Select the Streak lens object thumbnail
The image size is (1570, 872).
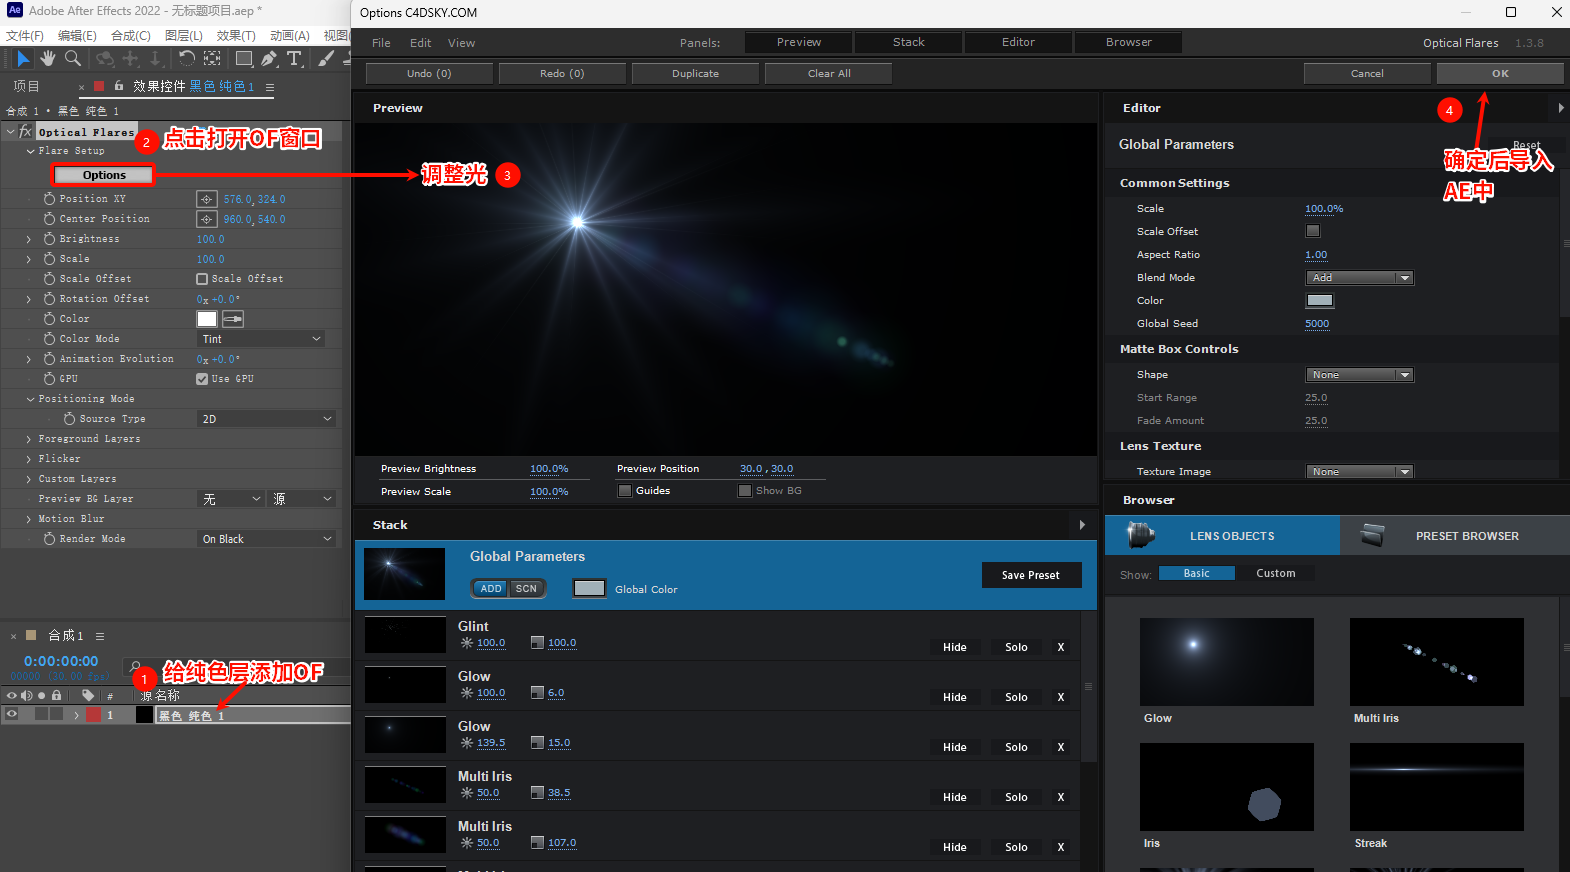[x=1436, y=787]
